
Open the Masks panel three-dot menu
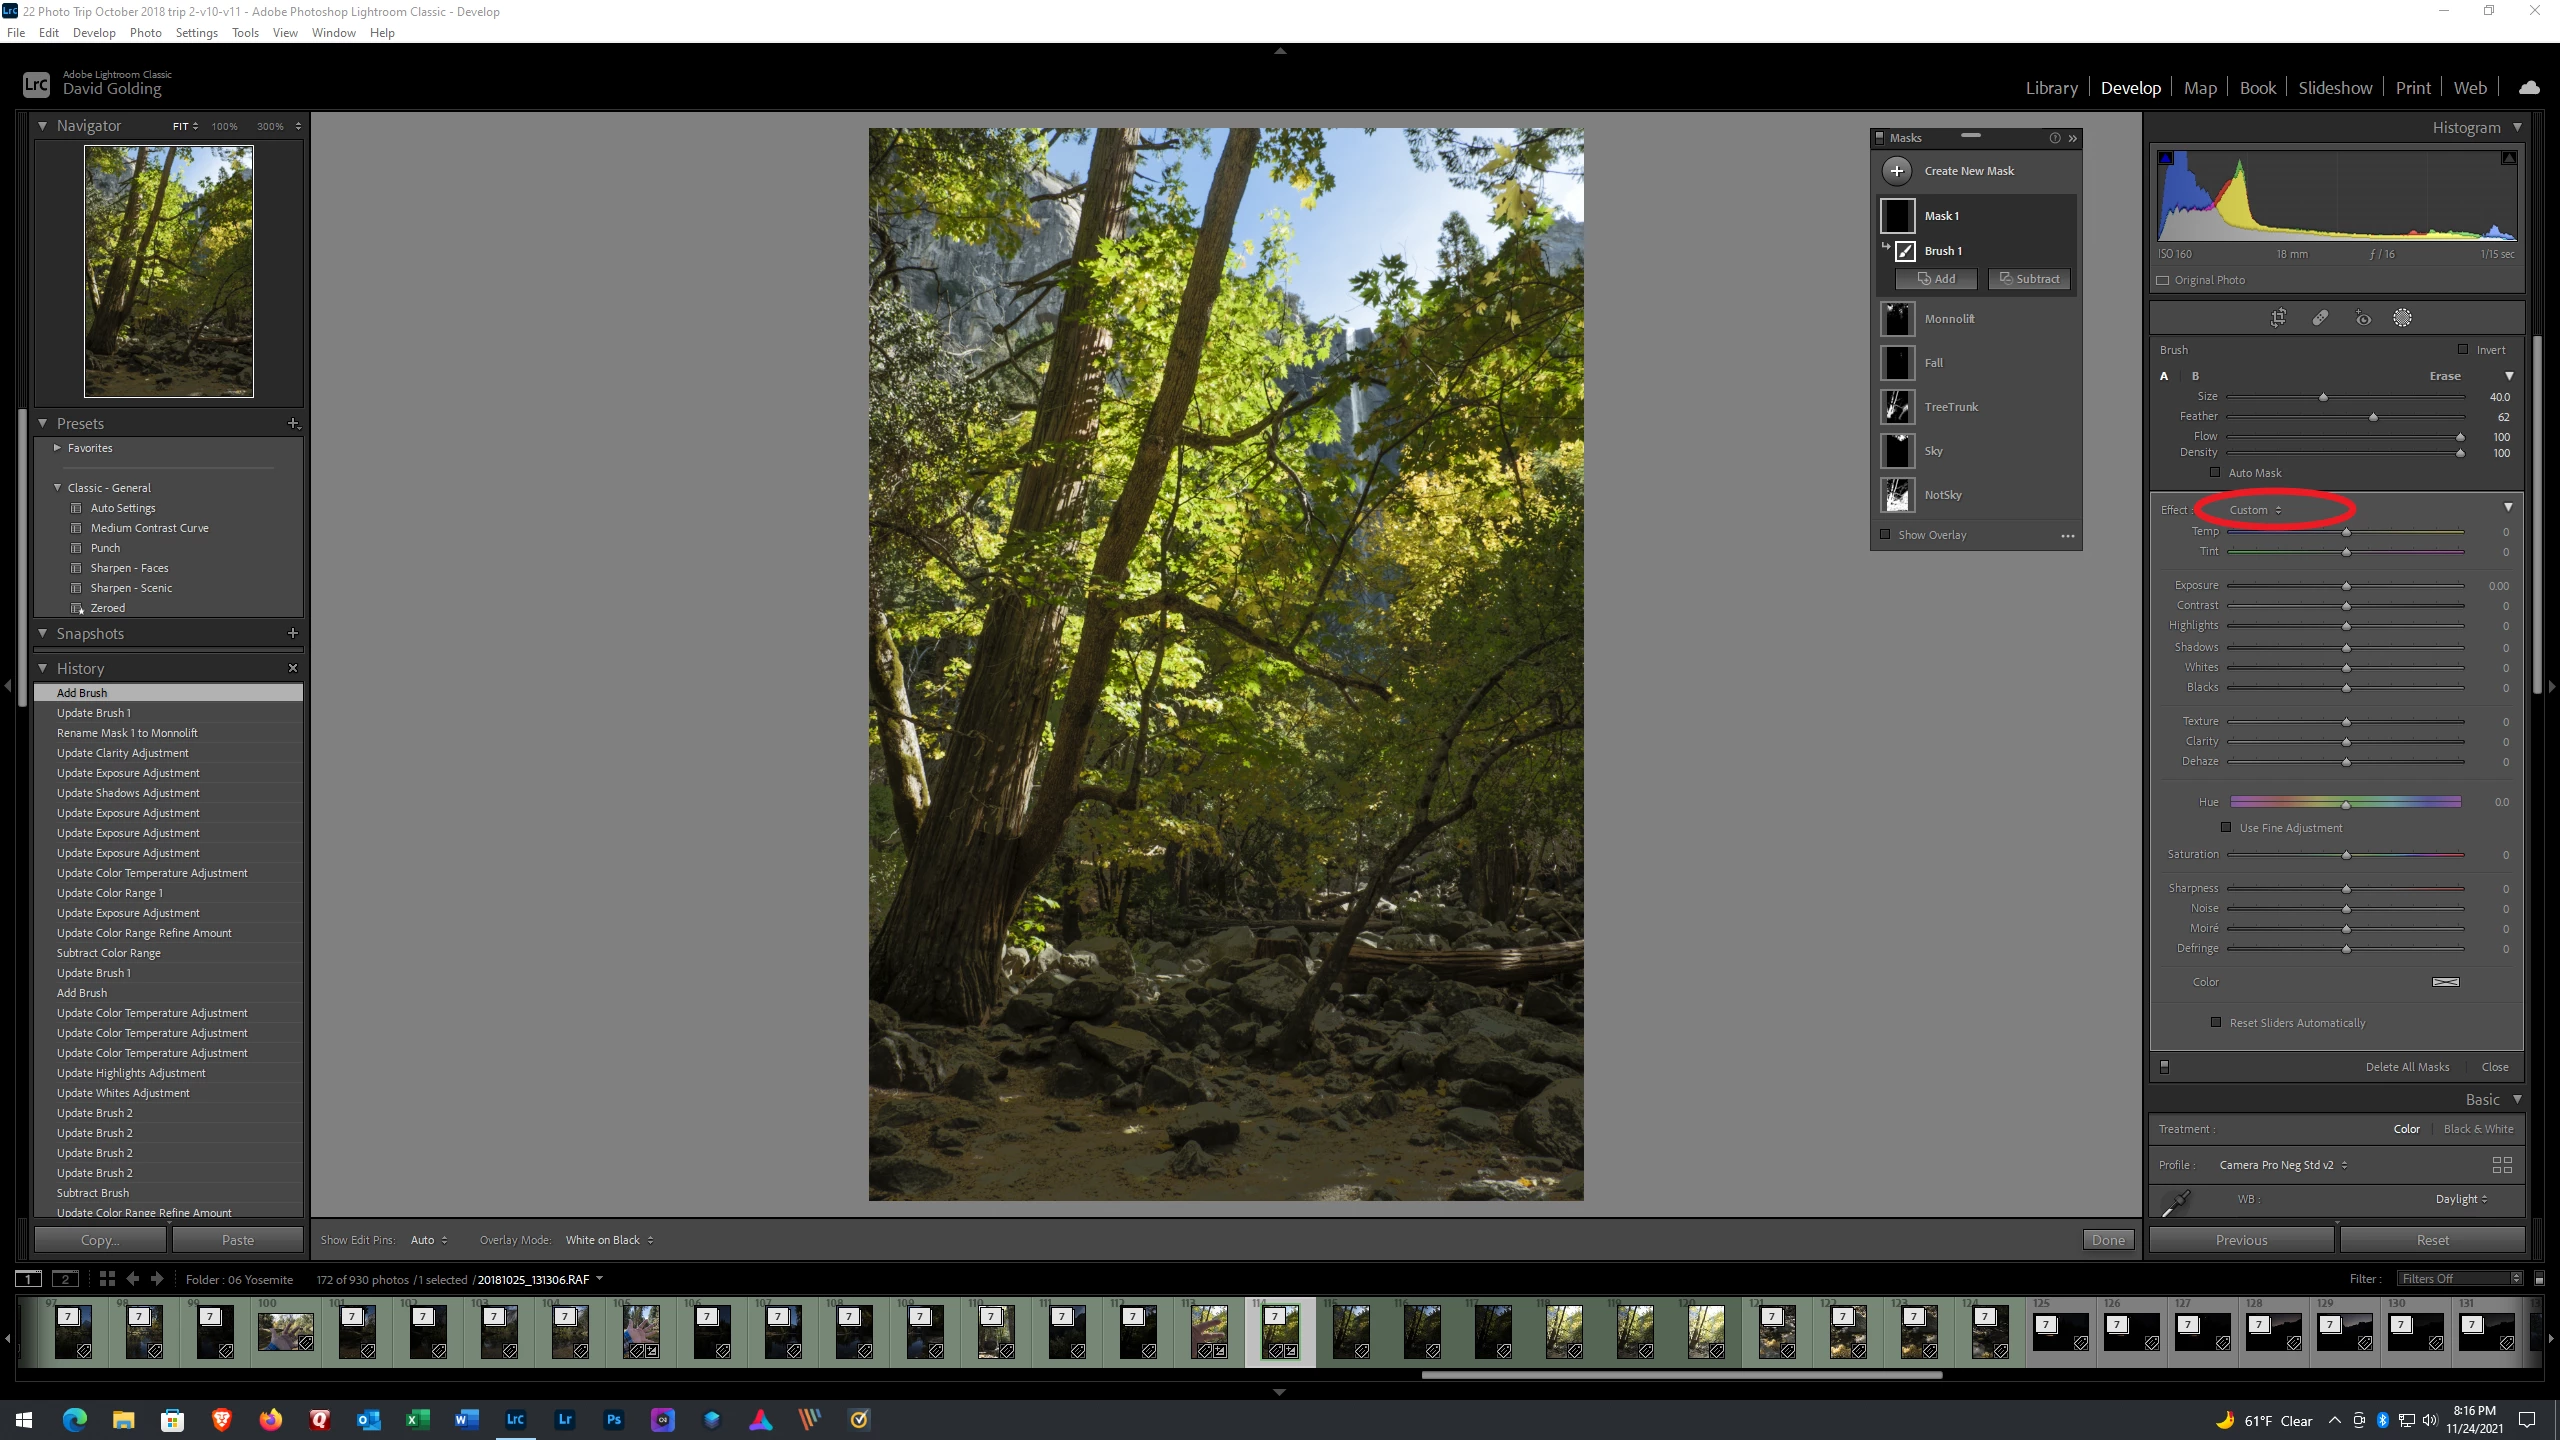(2067, 536)
